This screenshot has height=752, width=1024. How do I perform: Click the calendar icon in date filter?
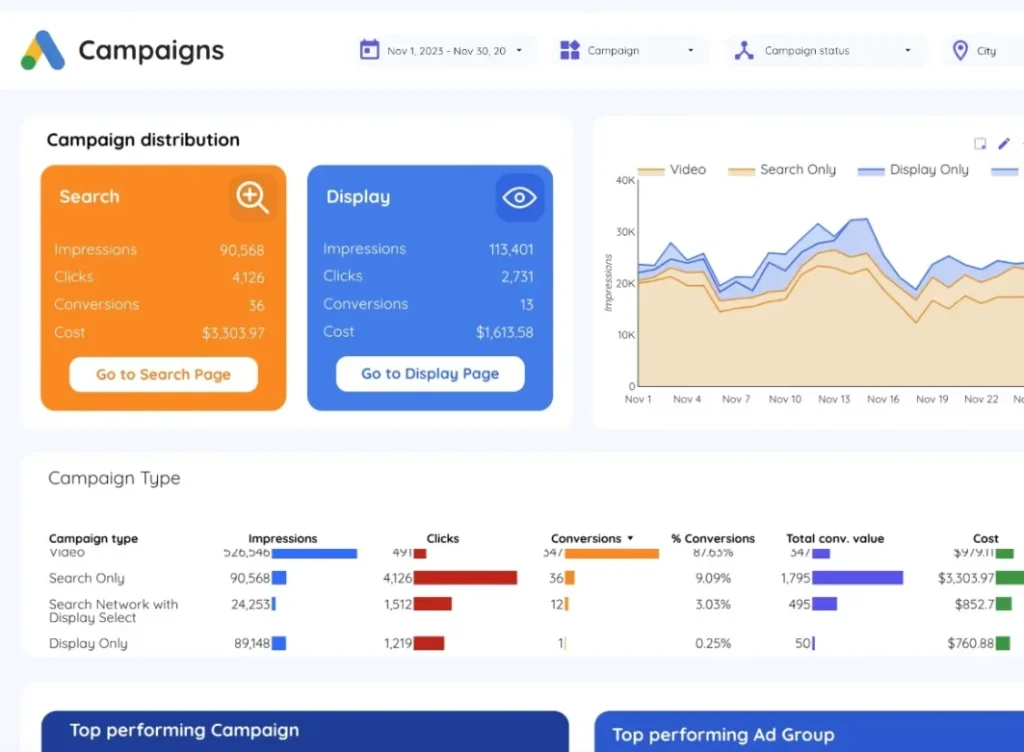point(369,50)
